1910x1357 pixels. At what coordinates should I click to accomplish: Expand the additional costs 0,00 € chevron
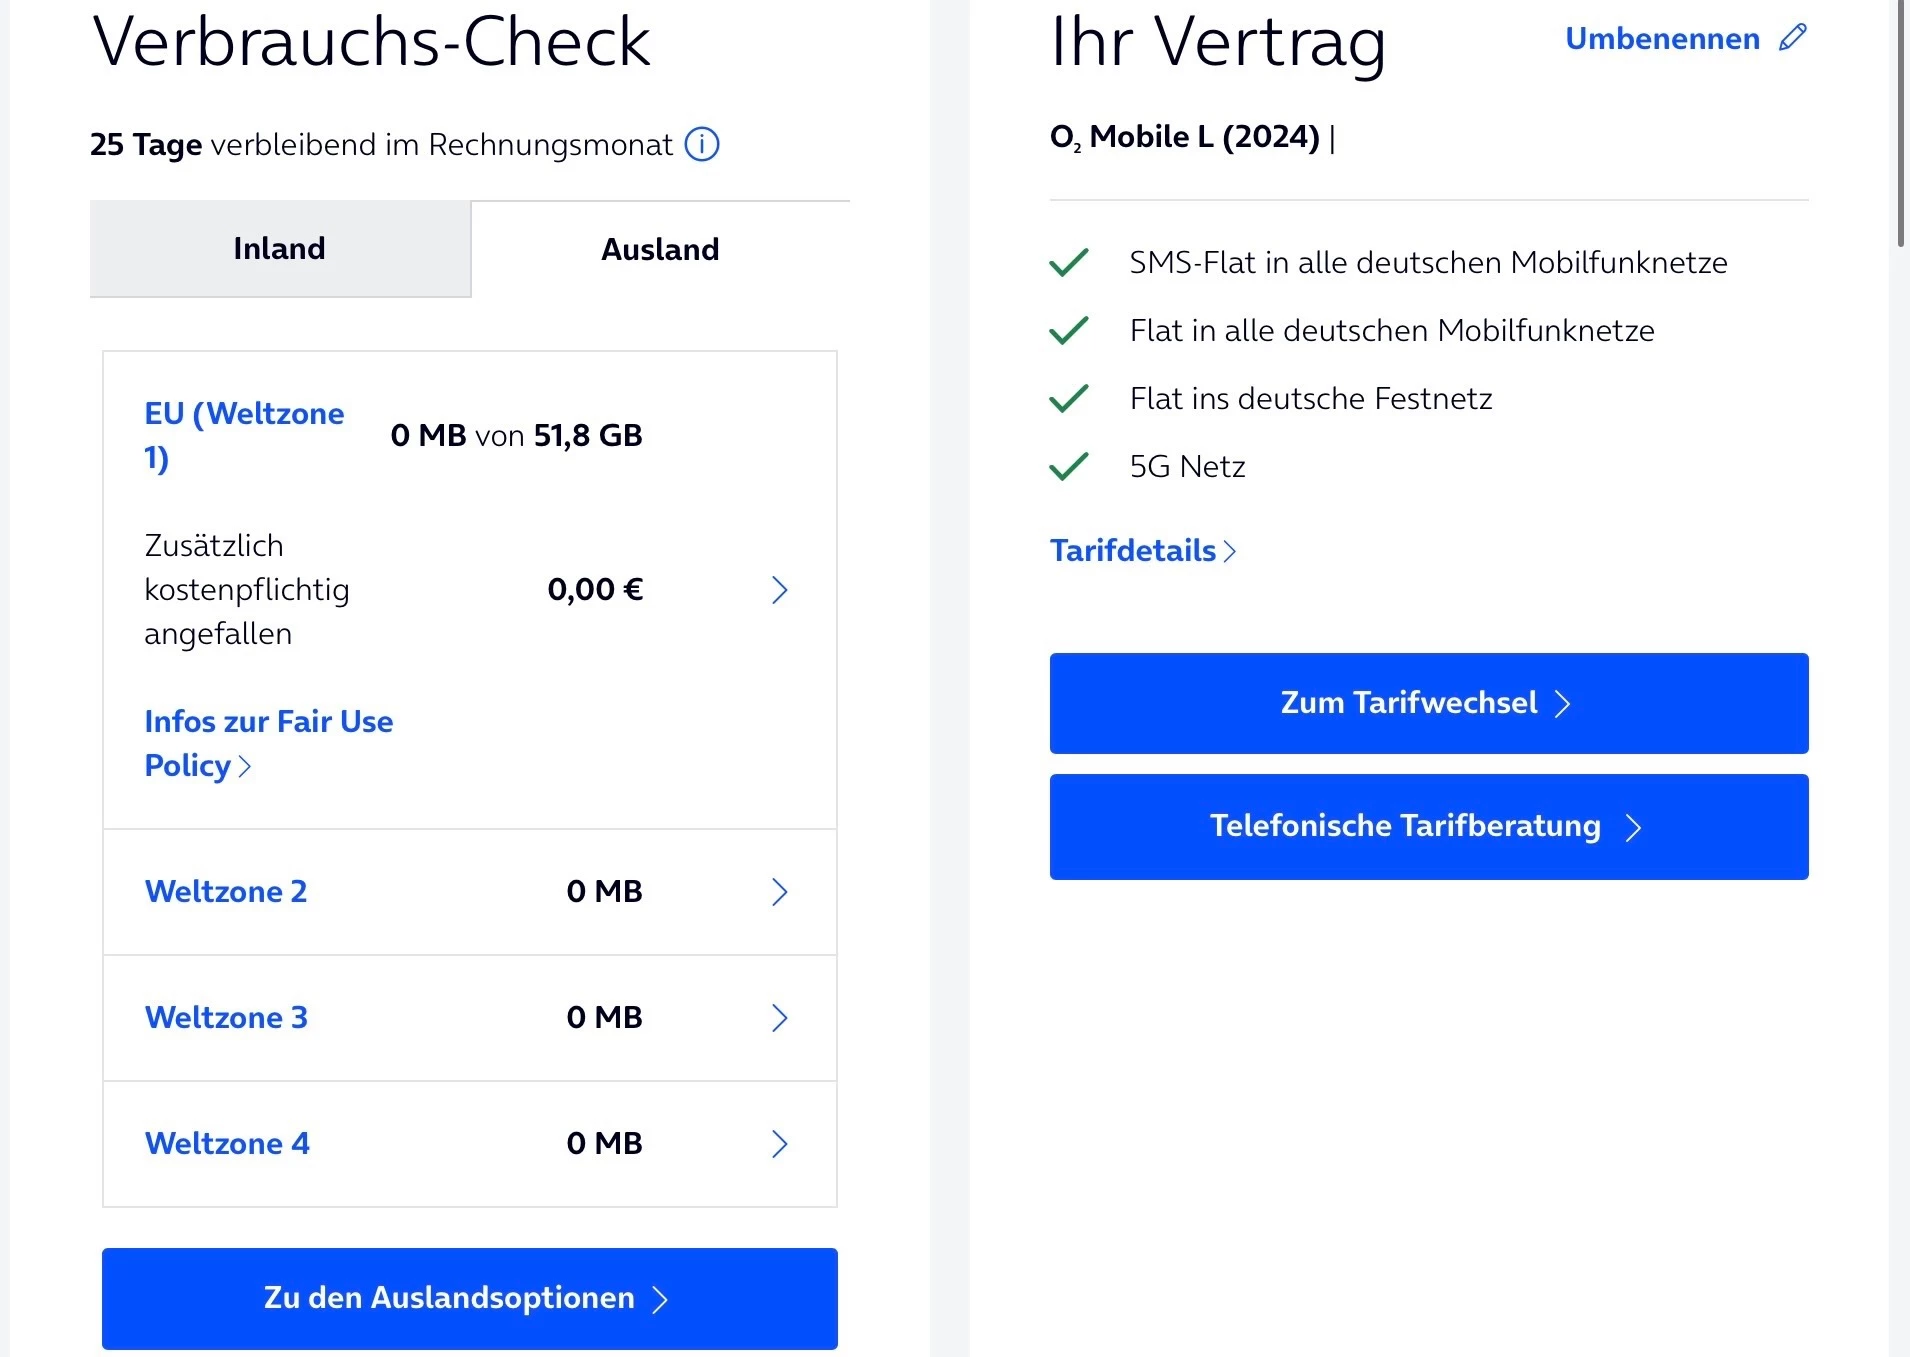pos(780,590)
